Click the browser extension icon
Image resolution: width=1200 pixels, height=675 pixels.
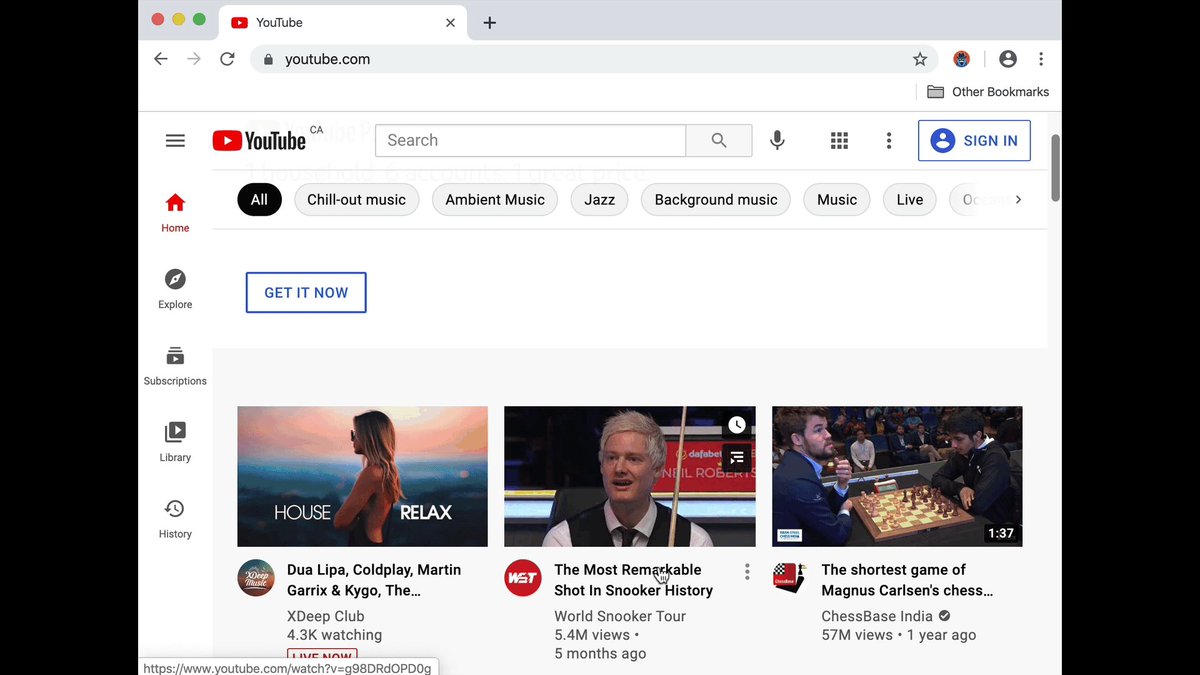coord(961,59)
